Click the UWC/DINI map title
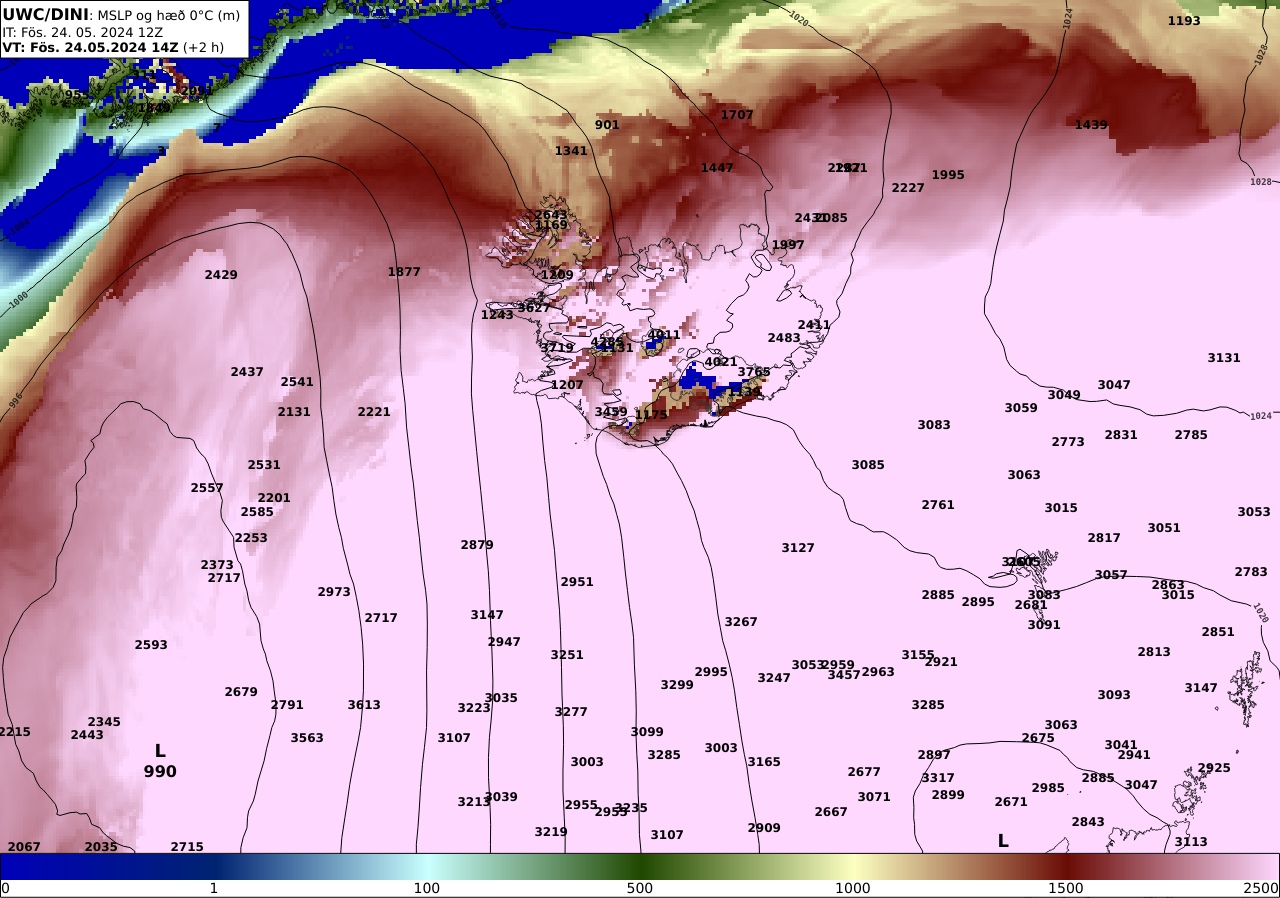Screen dimensions: 1280x898 pyautogui.click(x=45, y=14)
